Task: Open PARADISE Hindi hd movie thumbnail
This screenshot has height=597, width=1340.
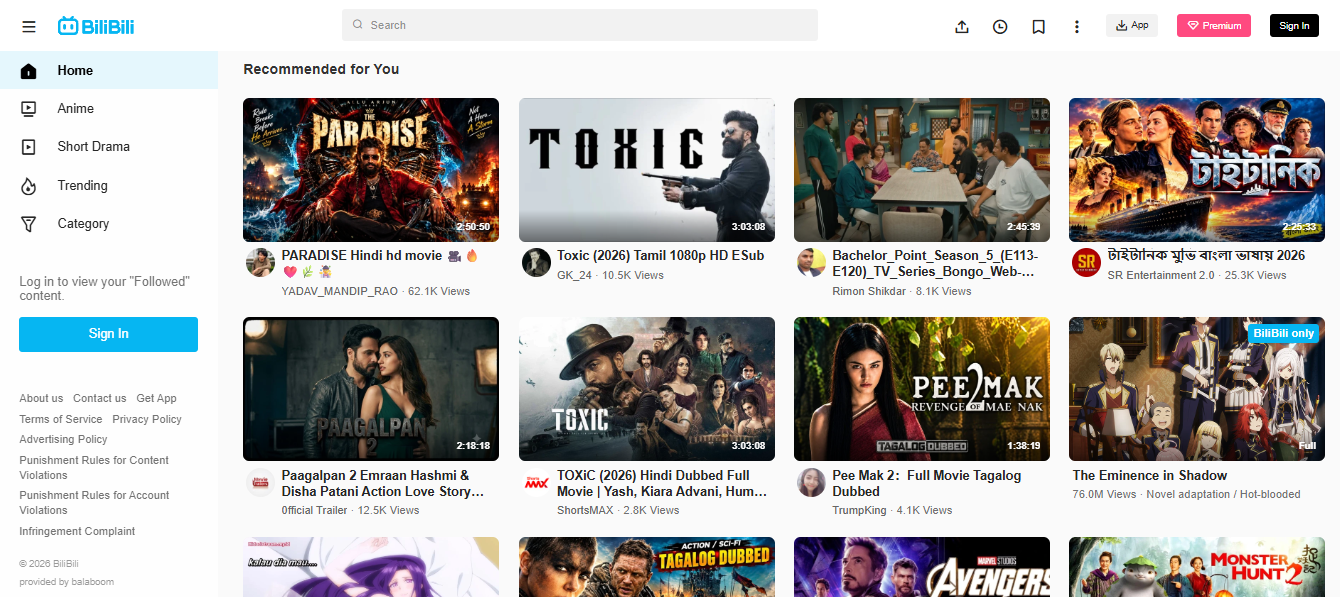Action: [371, 170]
